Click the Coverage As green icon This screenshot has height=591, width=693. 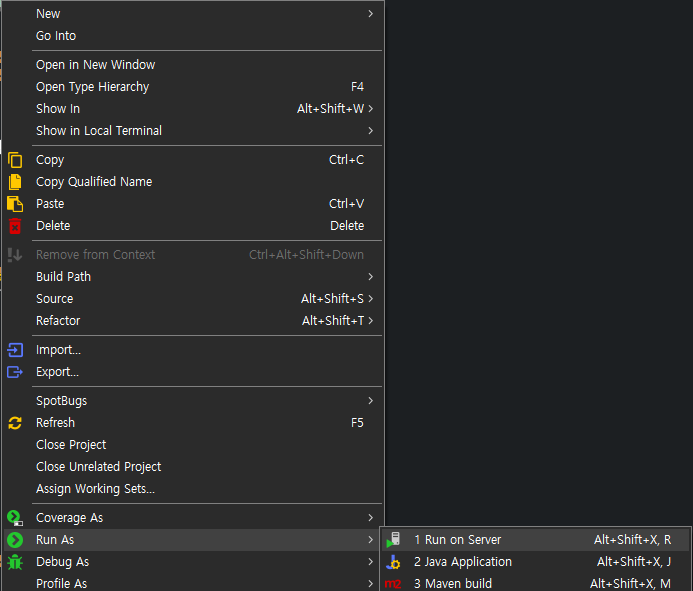[15, 518]
